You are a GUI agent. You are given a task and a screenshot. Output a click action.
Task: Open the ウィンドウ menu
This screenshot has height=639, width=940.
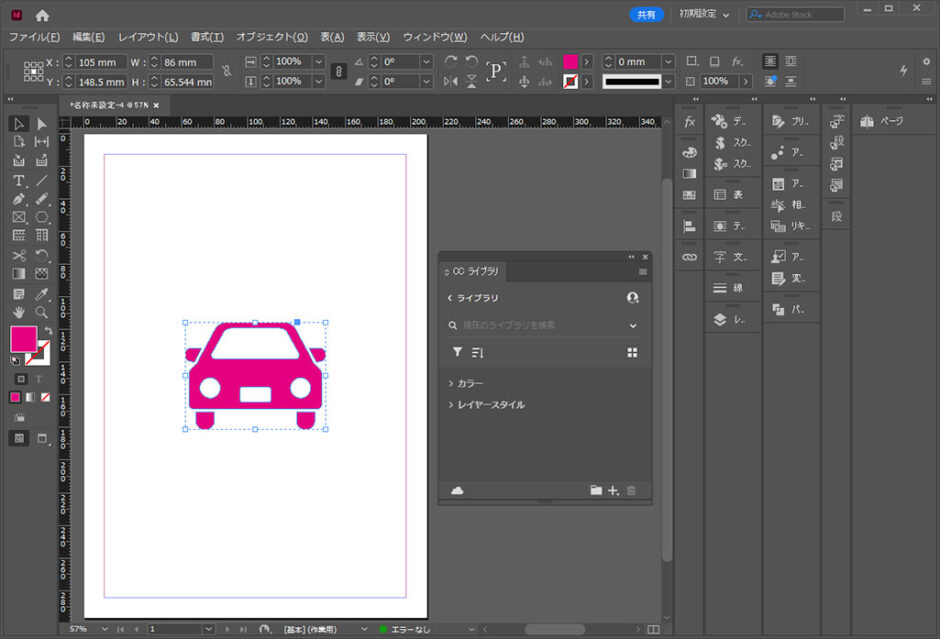click(x=434, y=37)
